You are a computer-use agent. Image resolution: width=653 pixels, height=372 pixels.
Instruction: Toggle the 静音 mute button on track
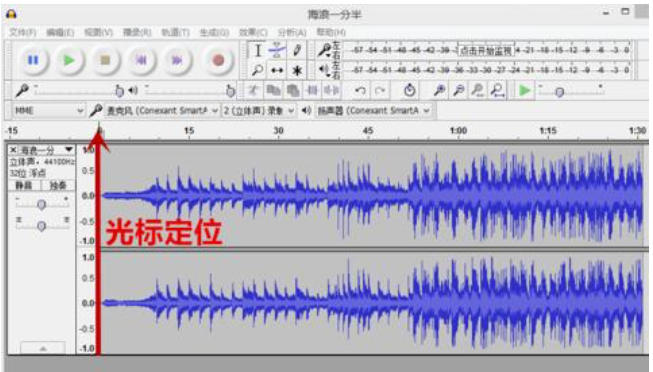pos(24,185)
